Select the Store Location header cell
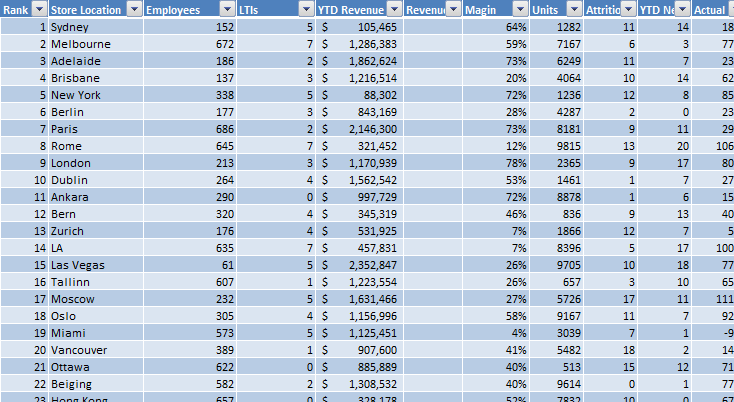The width and height of the screenshot is (734, 402). pyautogui.click(x=96, y=9)
